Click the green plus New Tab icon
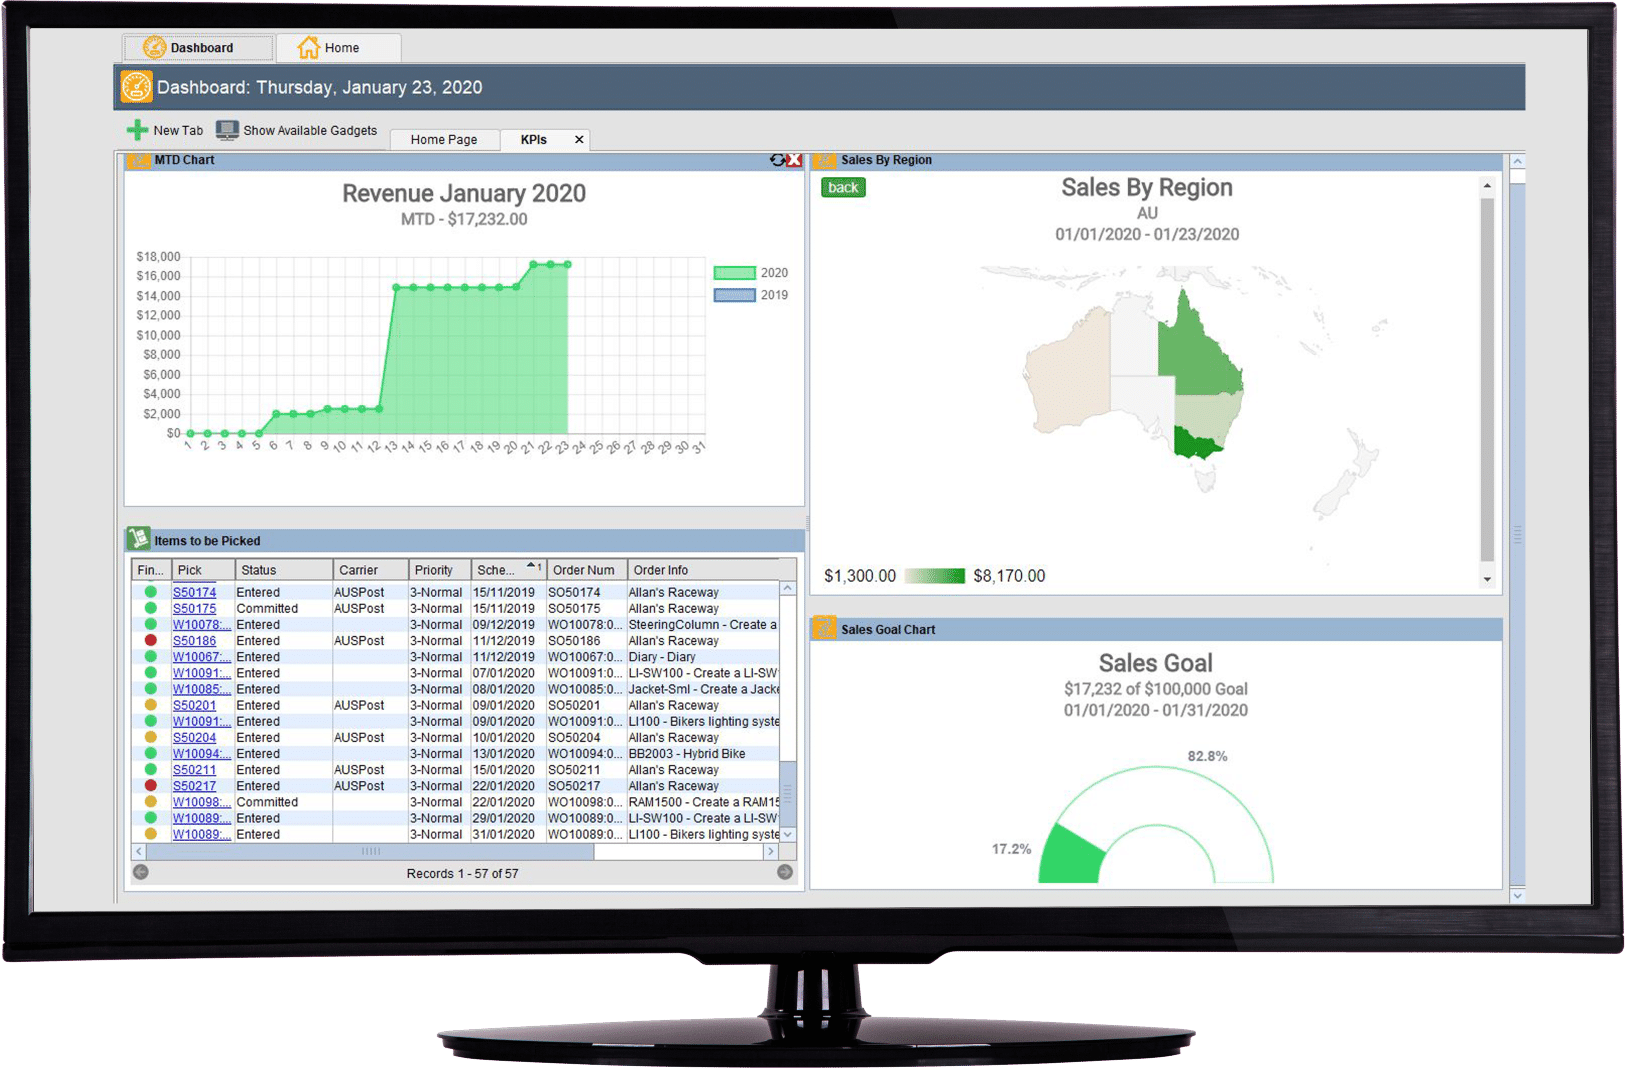 [137, 130]
